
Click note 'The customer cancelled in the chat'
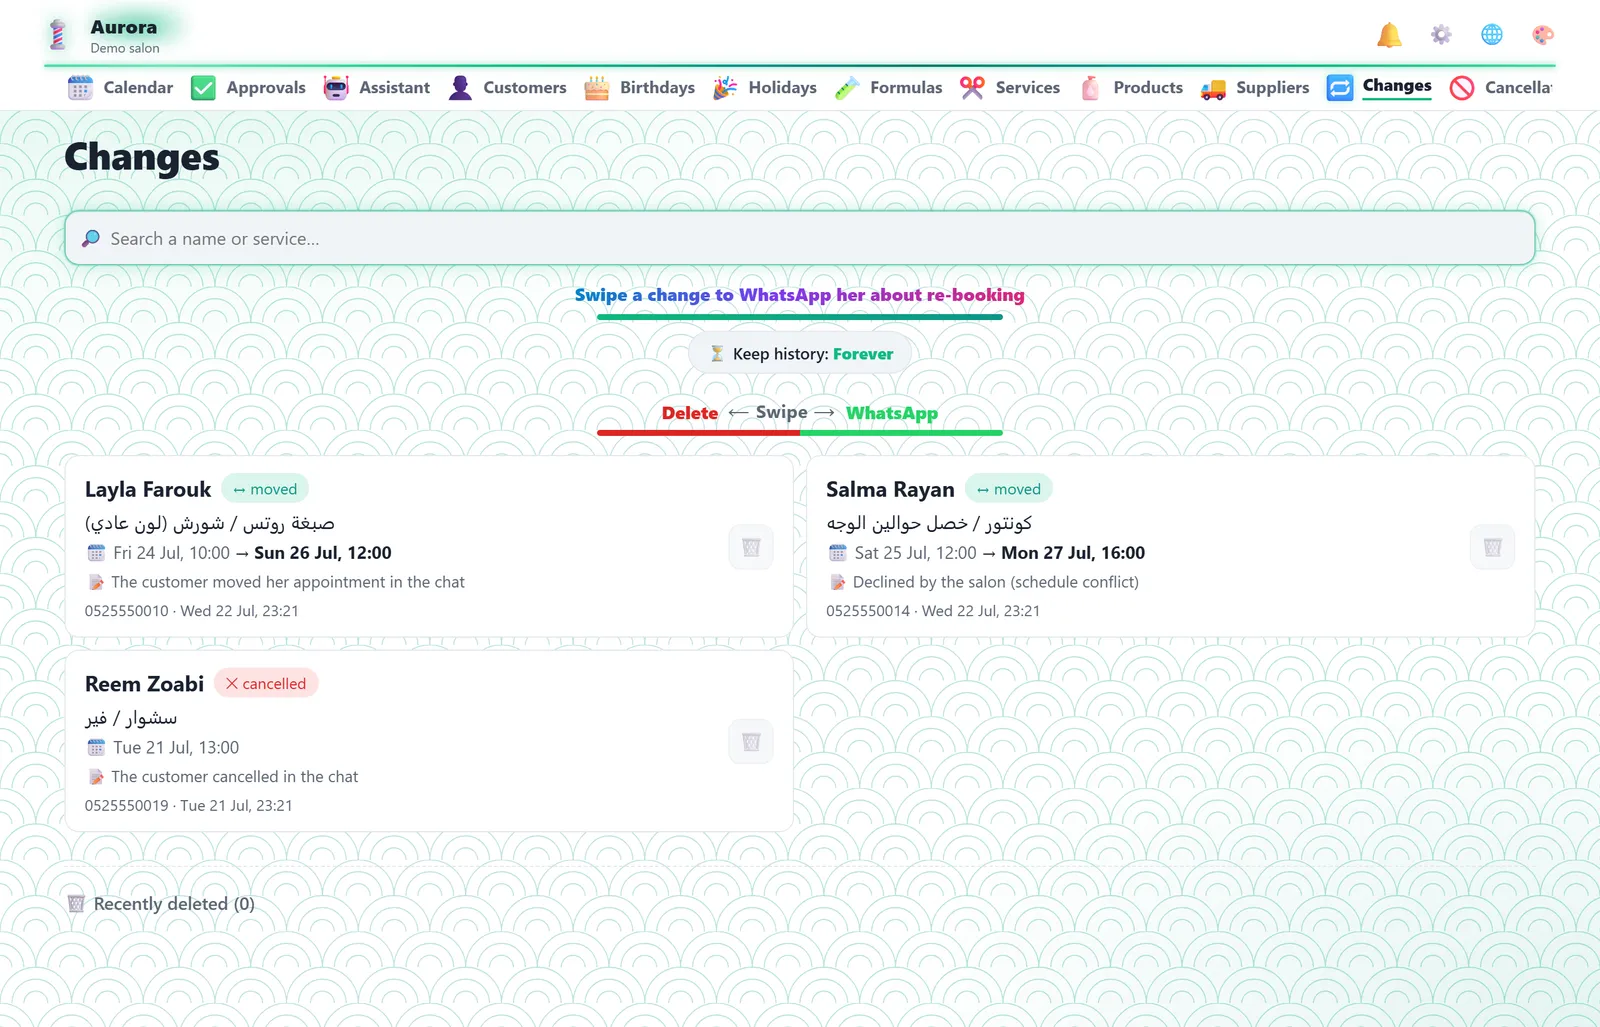pos(235,777)
